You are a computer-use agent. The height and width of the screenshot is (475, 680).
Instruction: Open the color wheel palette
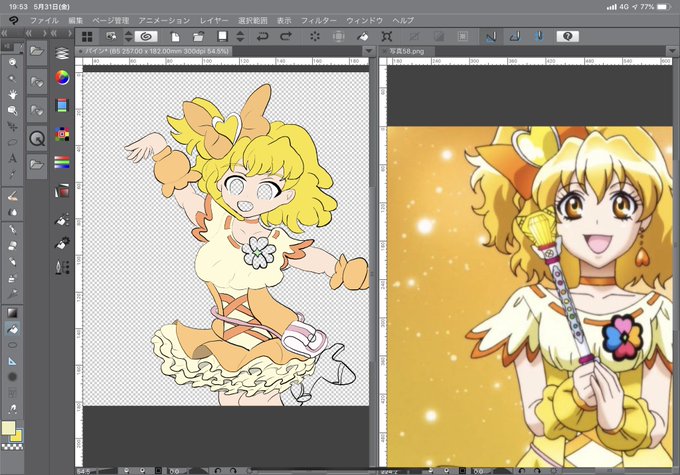click(62, 78)
